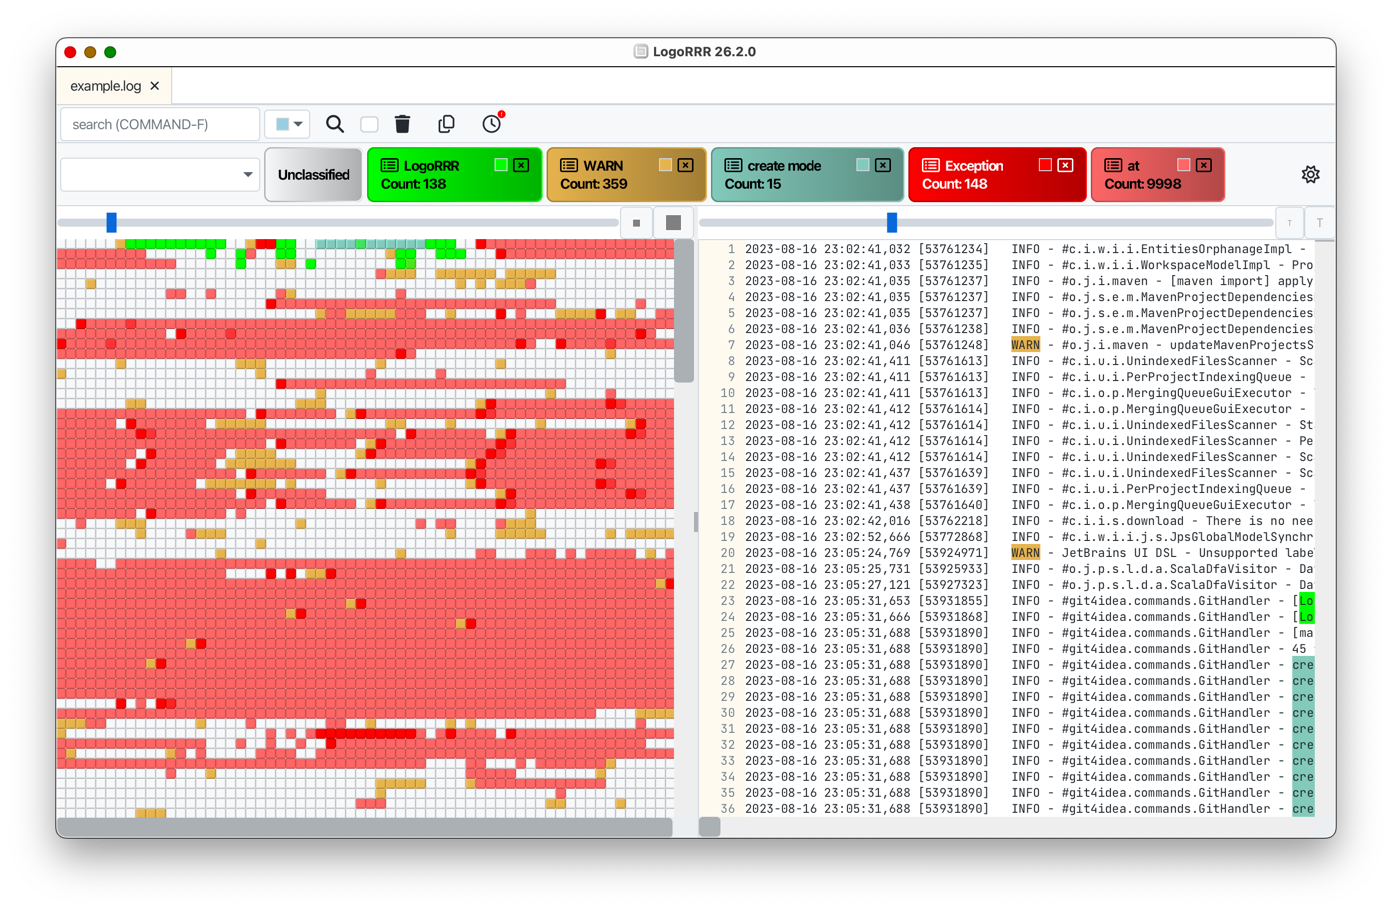This screenshot has width=1392, height=912.
Task: Click the block view horizontal scrollbar
Action: click(364, 827)
